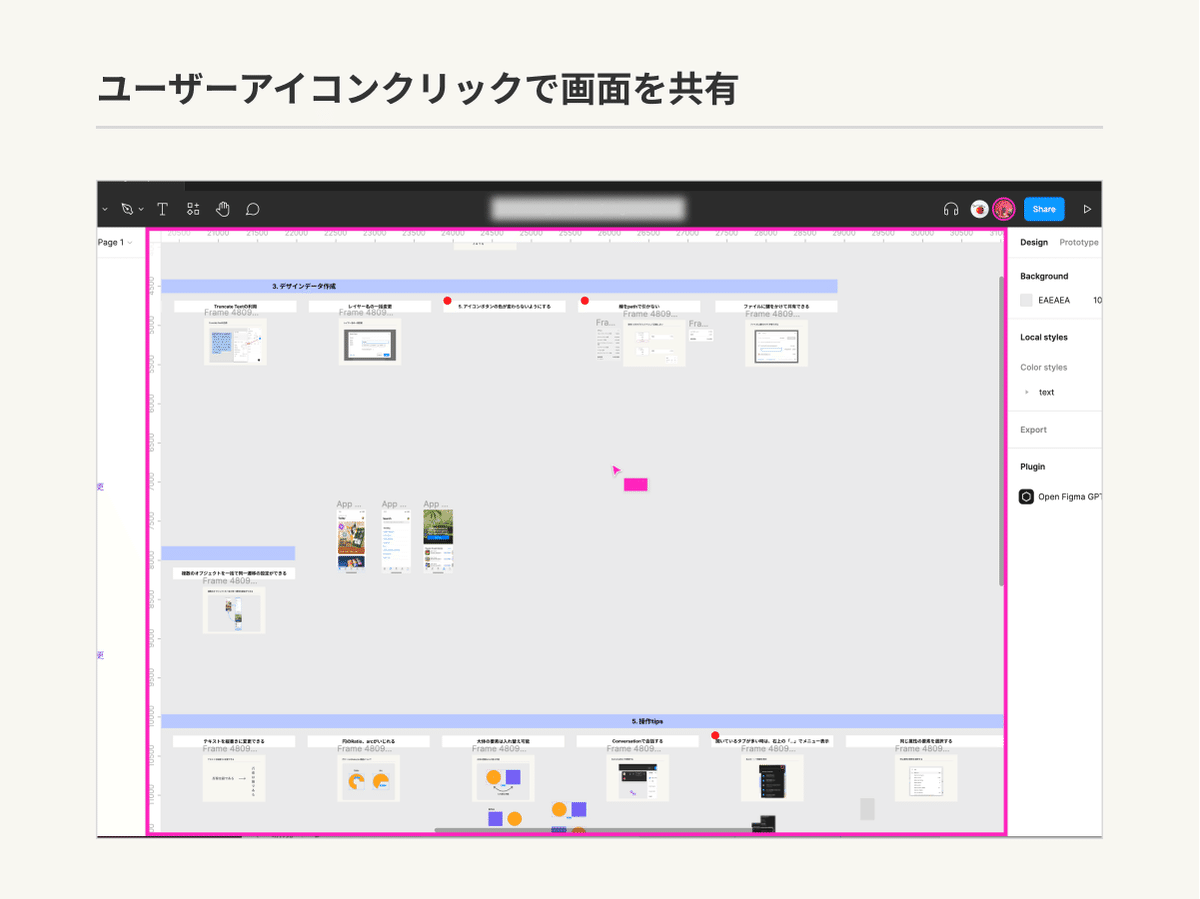Select the 'Conversationで会話する' frame thumbnail
The height and width of the screenshot is (899, 1200).
tap(637, 778)
